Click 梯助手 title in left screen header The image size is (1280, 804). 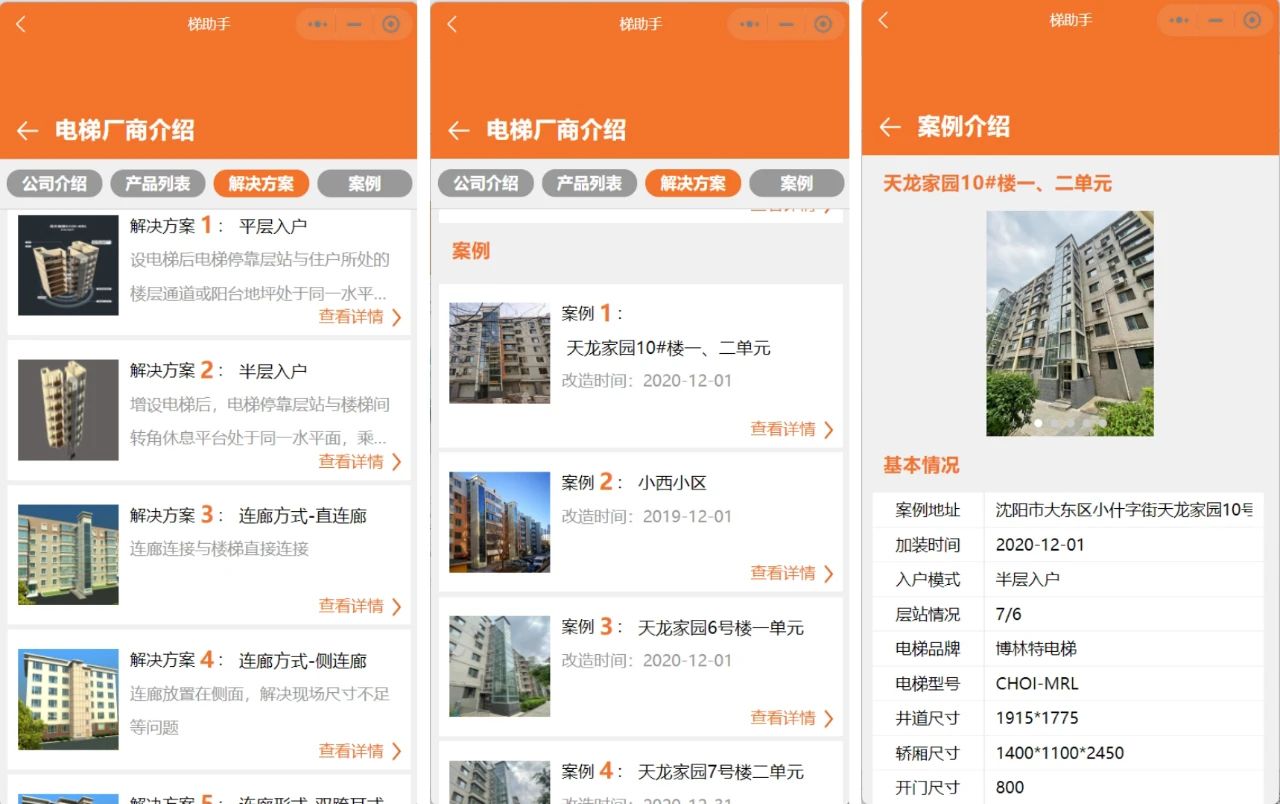tap(209, 24)
